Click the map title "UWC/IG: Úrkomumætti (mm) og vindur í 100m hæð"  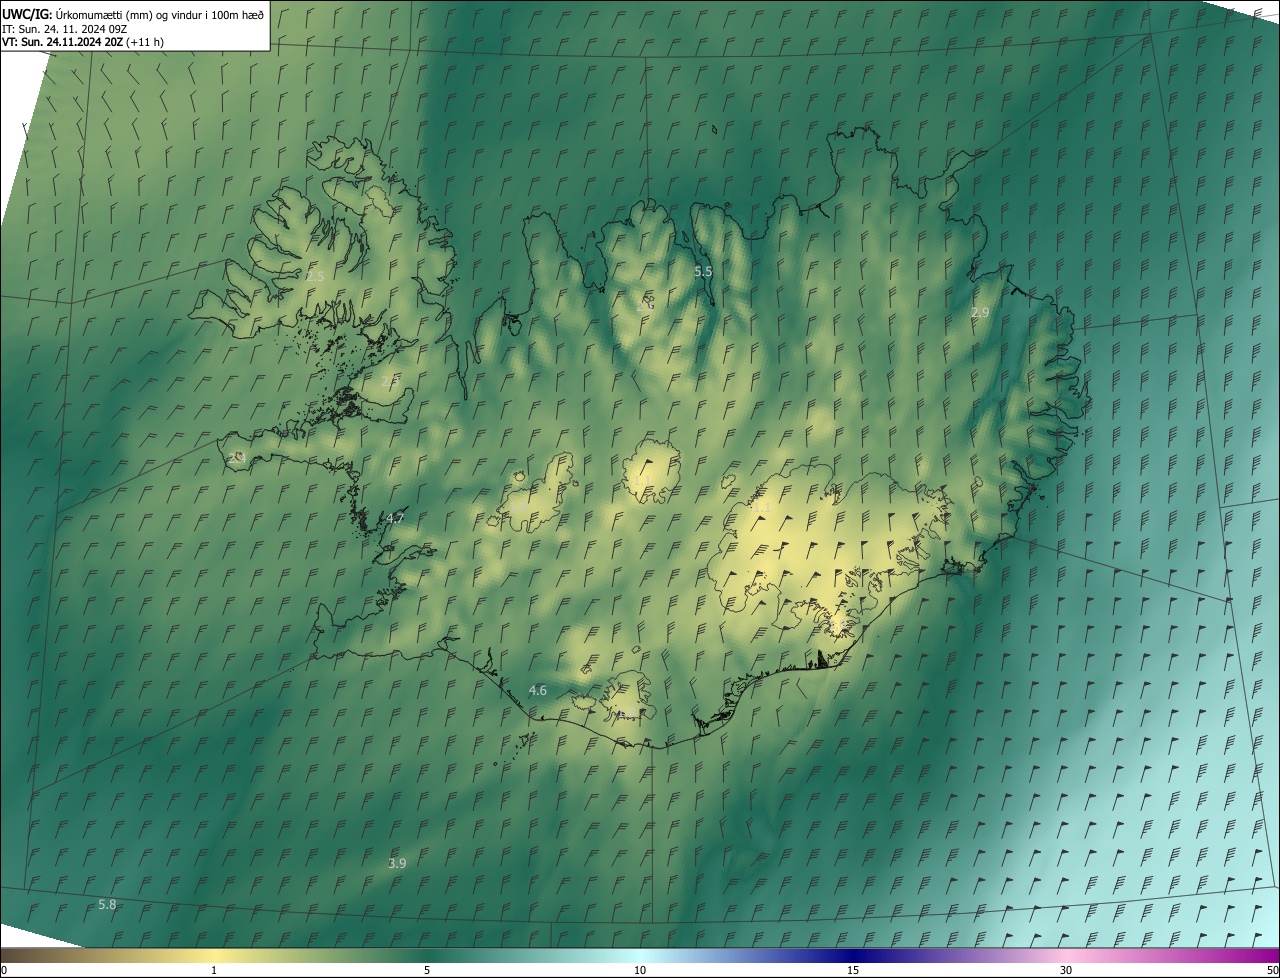coord(133,13)
